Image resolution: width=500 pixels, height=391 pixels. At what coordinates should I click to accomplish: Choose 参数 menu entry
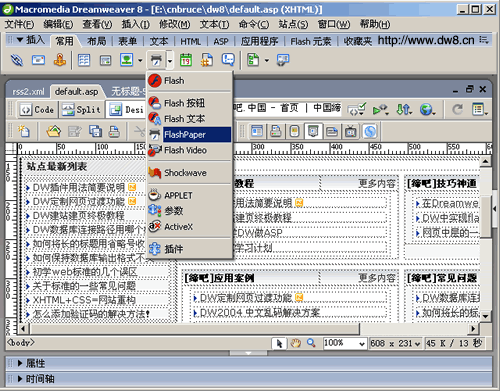click(189, 211)
